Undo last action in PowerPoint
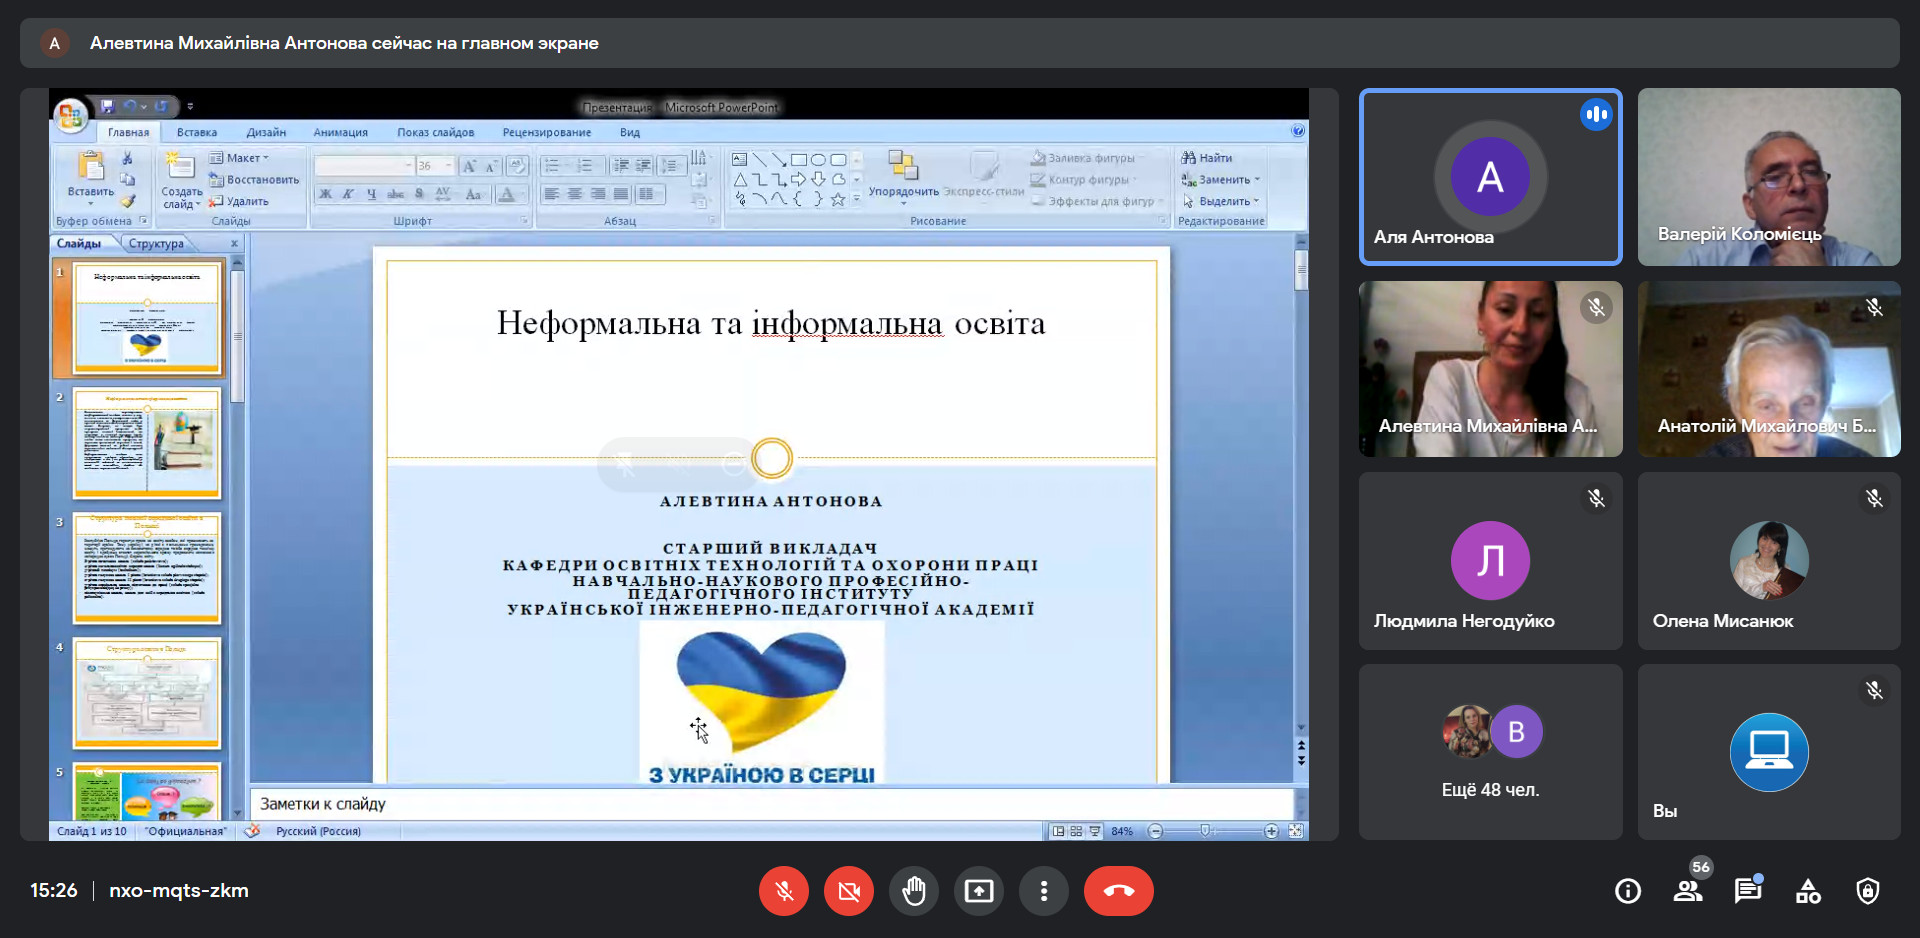 point(129,105)
